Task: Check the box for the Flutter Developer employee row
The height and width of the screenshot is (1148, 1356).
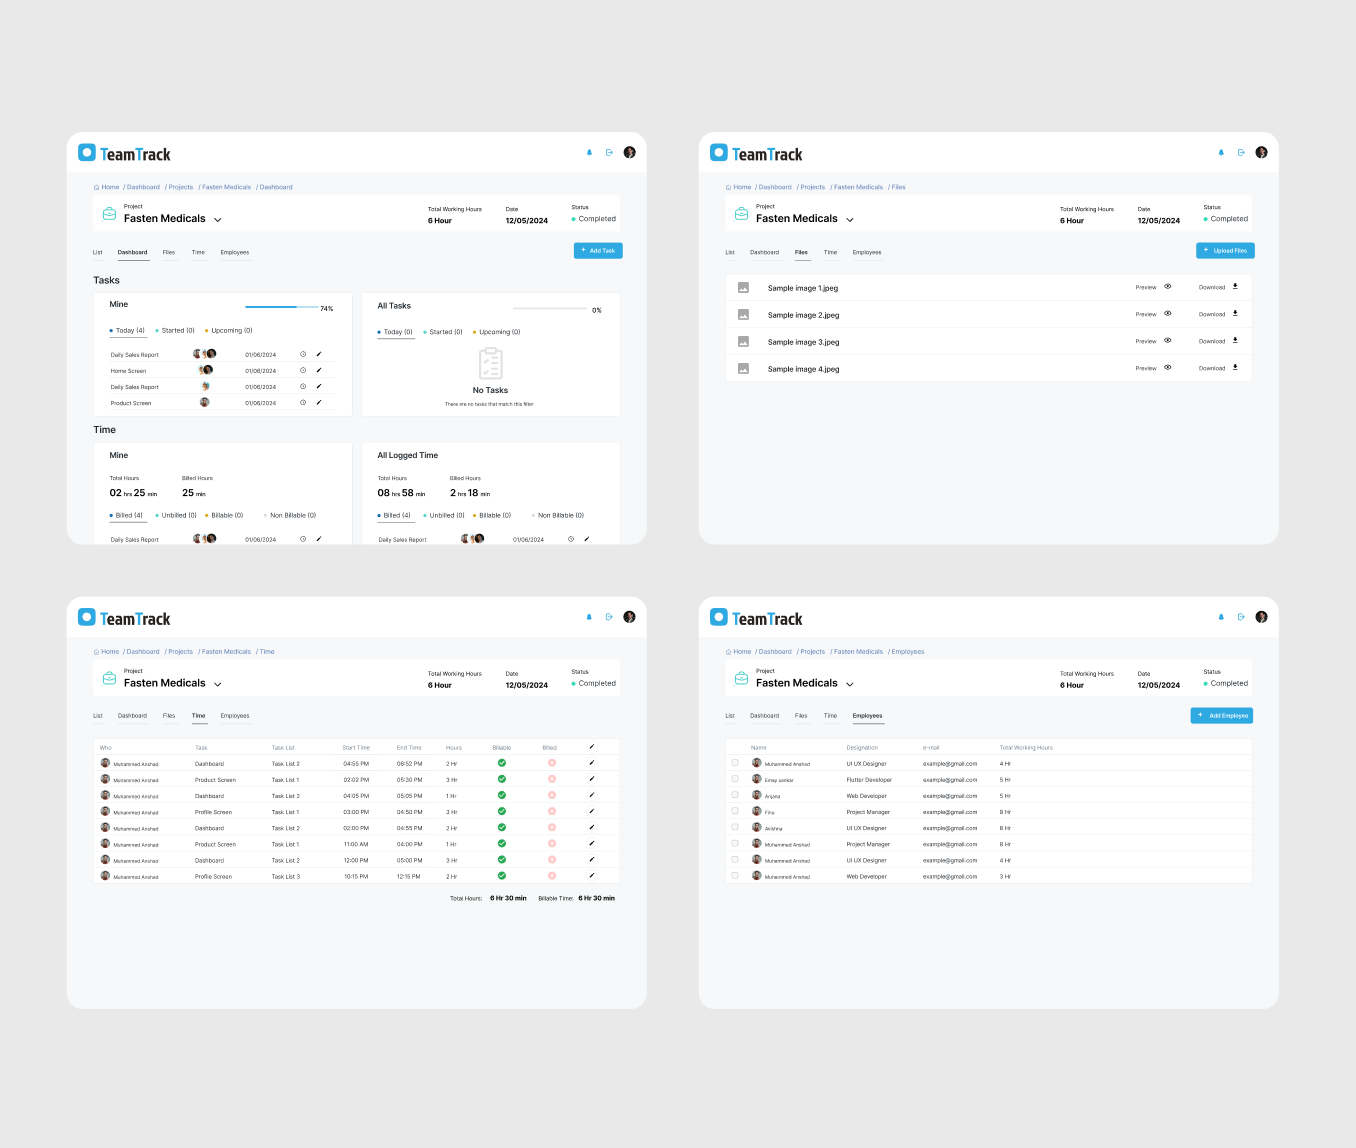Action: [x=735, y=779]
